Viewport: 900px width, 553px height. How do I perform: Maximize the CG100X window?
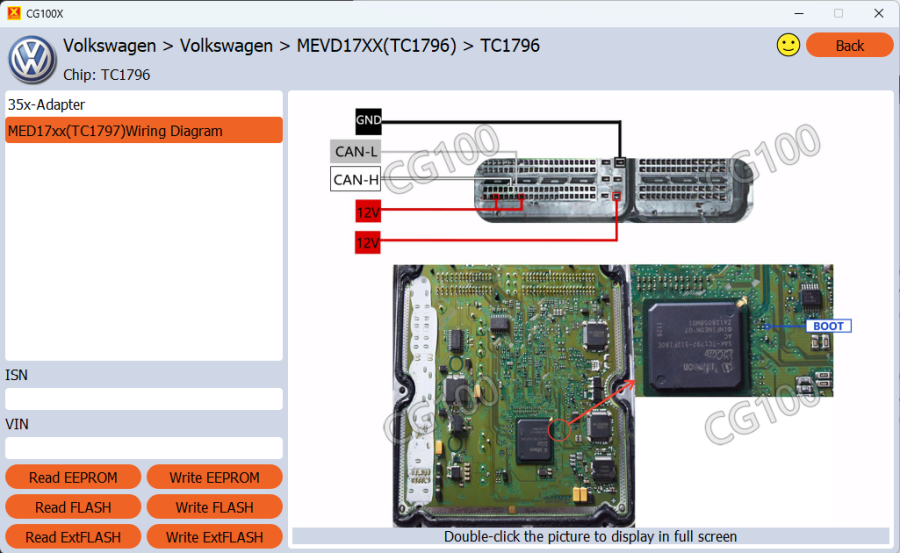pyautogui.click(x=838, y=13)
